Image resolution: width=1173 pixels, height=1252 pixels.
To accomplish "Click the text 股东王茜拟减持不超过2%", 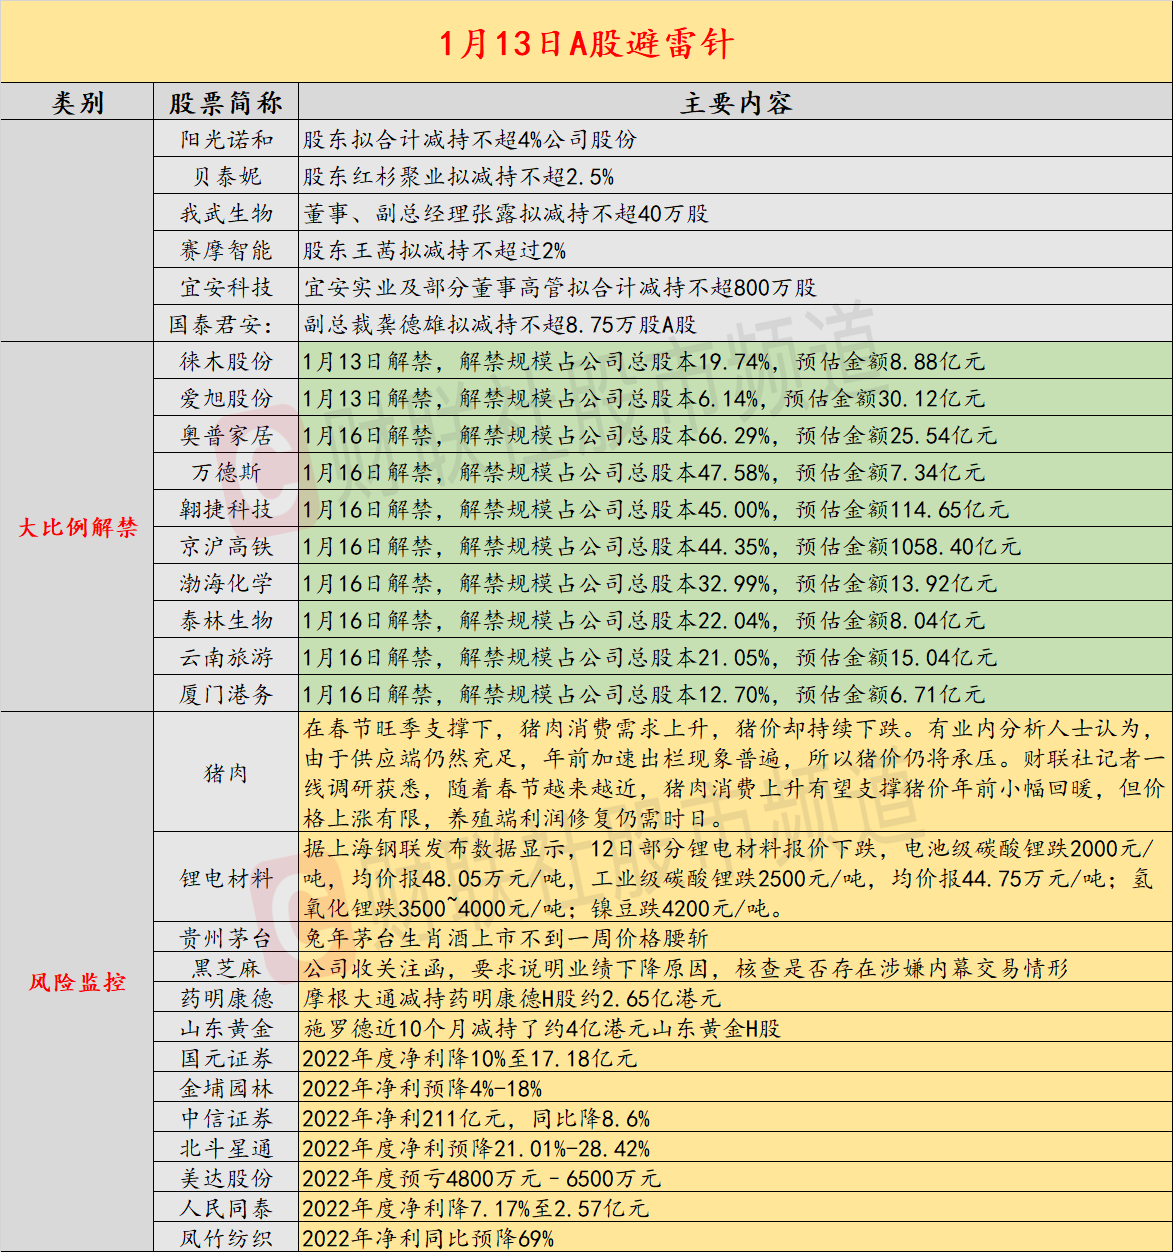I will point(435,250).
